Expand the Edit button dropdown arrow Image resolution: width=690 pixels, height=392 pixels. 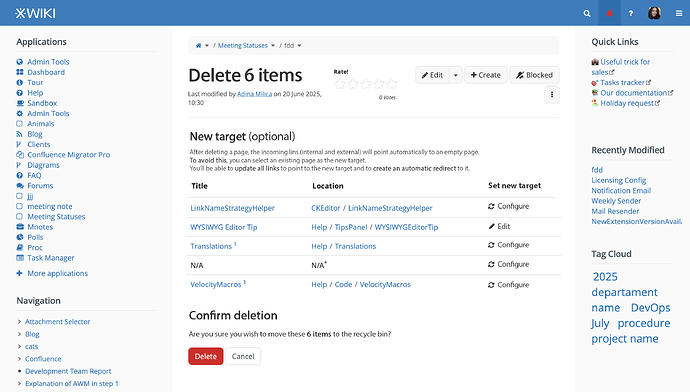[x=455, y=75]
